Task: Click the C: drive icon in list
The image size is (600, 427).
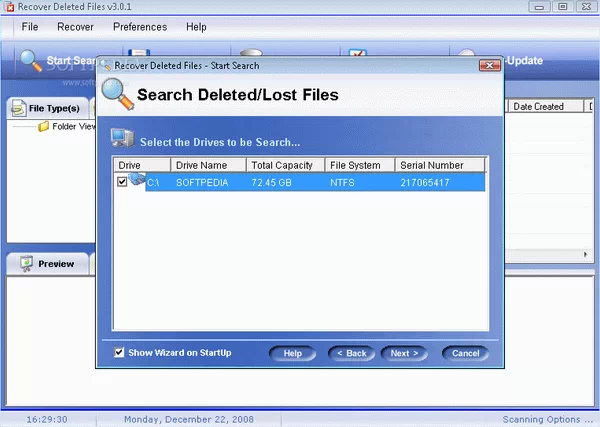Action: pyautogui.click(x=136, y=179)
